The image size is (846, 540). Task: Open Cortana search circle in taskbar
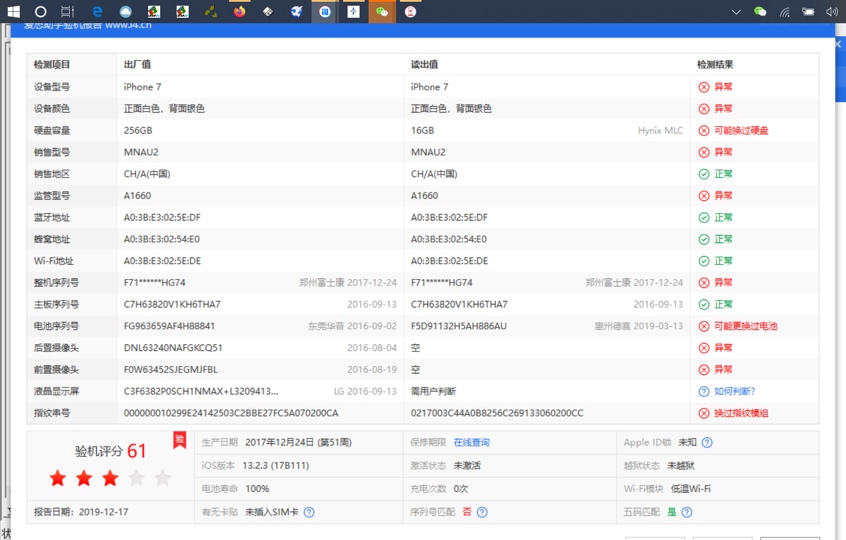click(x=41, y=12)
